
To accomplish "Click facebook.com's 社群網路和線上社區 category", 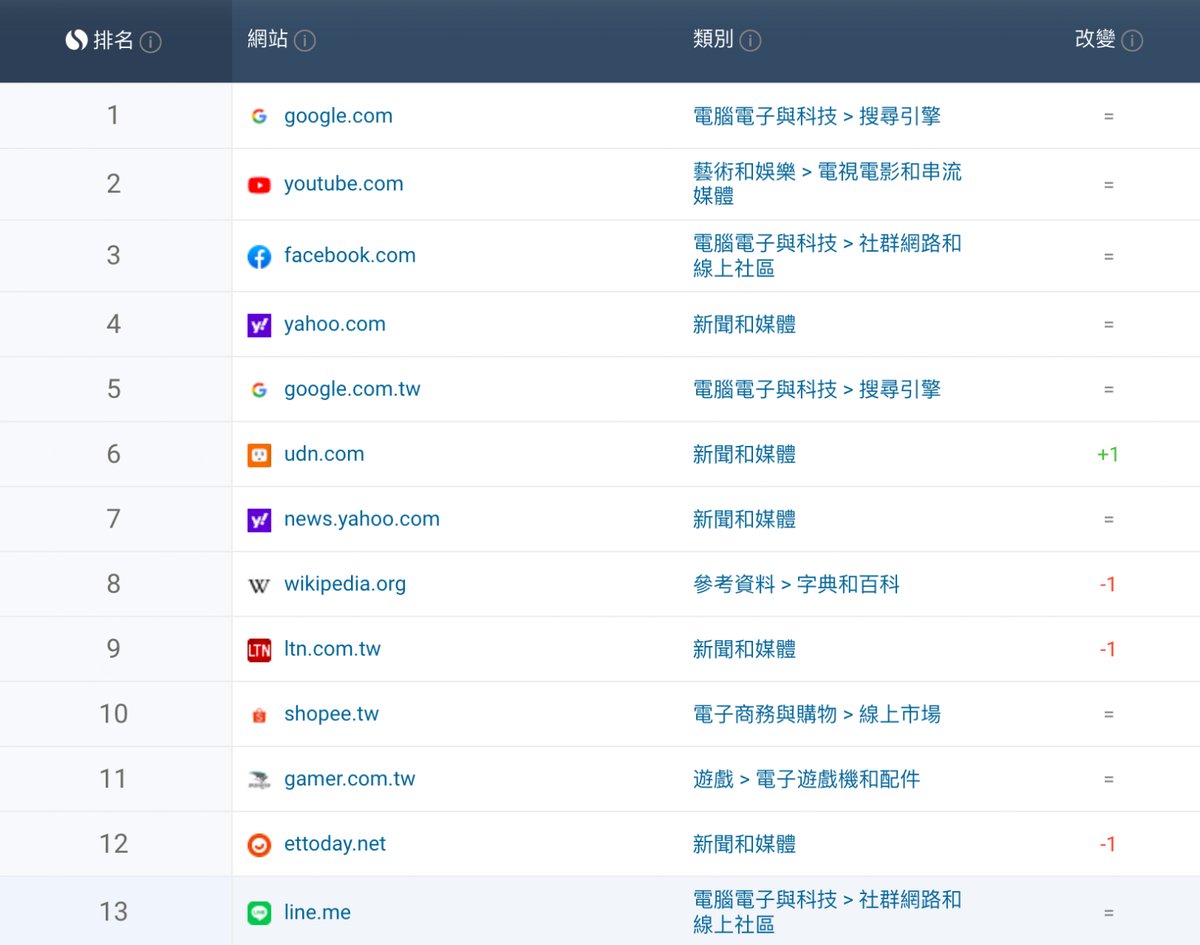I will coord(827,256).
